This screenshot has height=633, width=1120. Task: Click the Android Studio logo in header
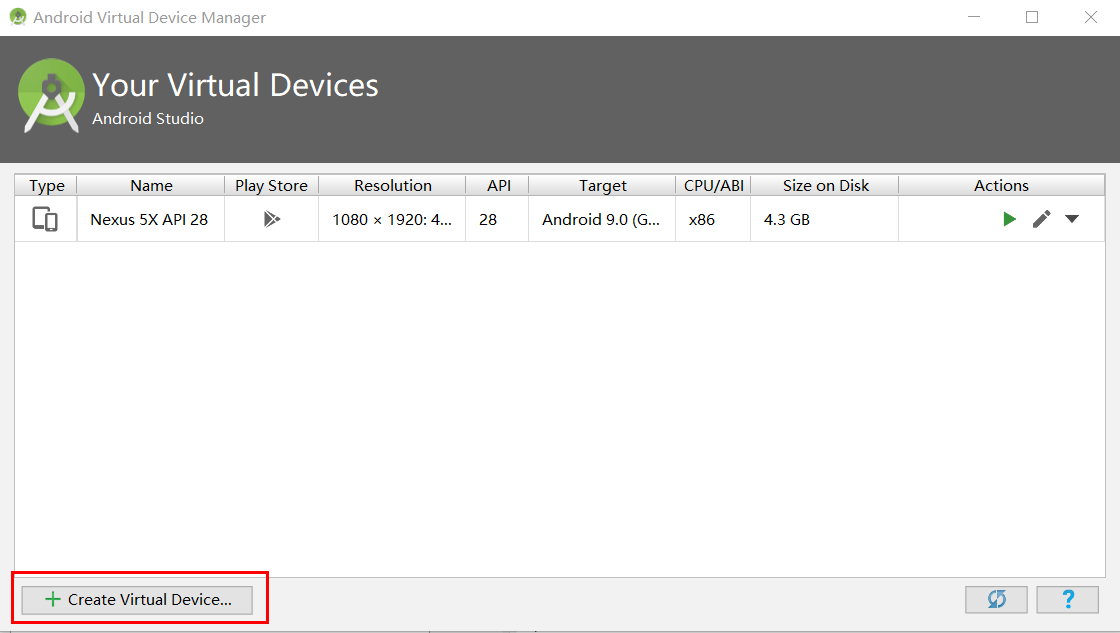(x=51, y=95)
